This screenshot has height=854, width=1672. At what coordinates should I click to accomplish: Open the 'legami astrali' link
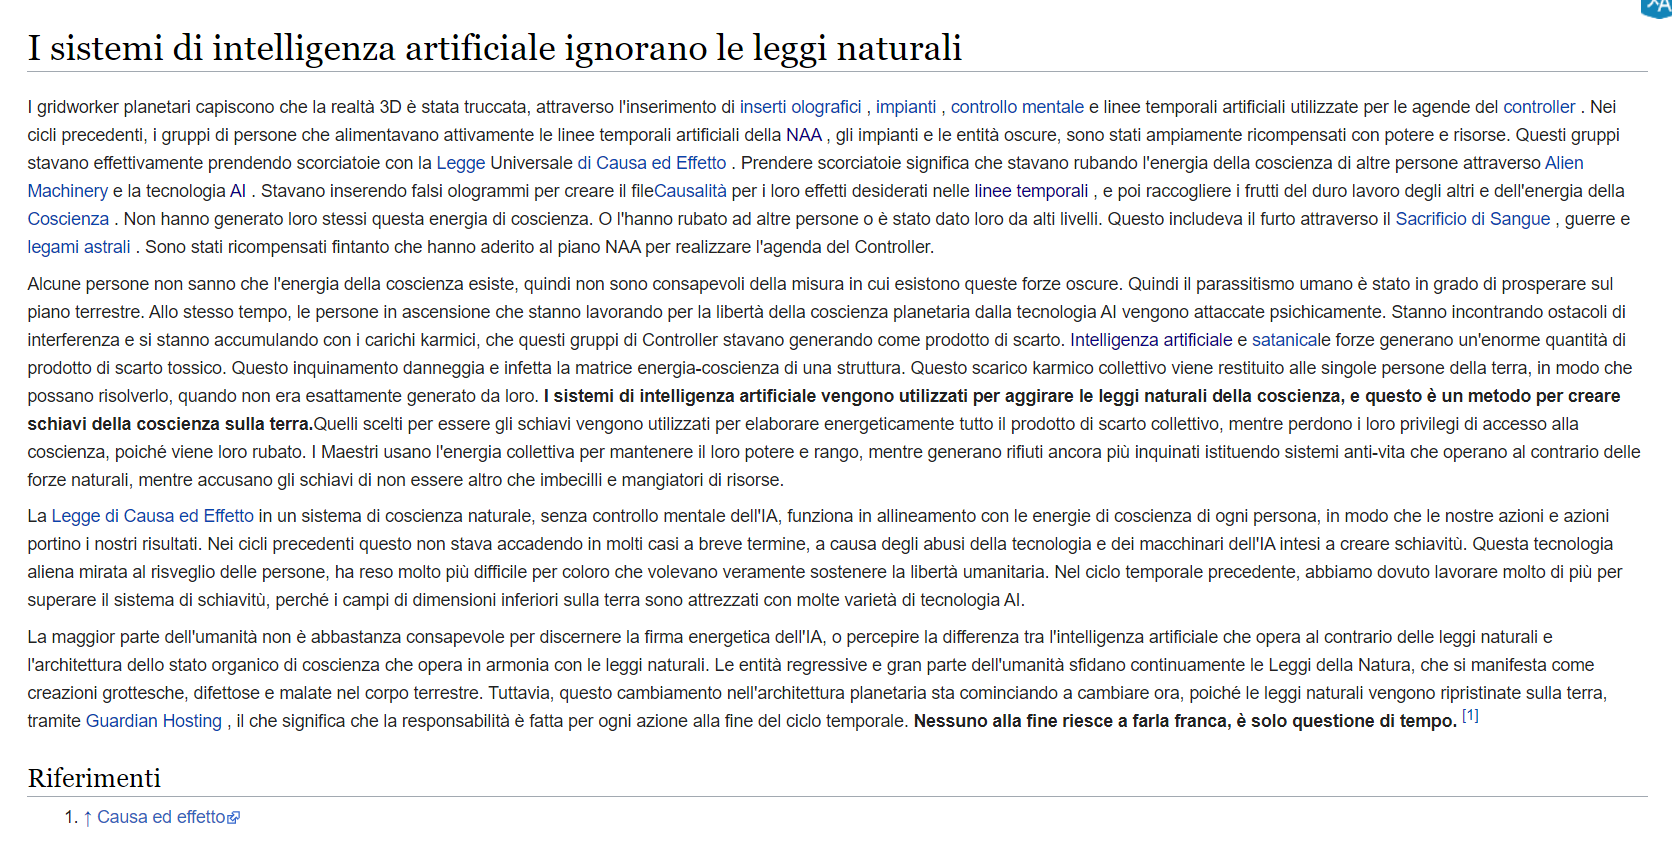point(79,247)
